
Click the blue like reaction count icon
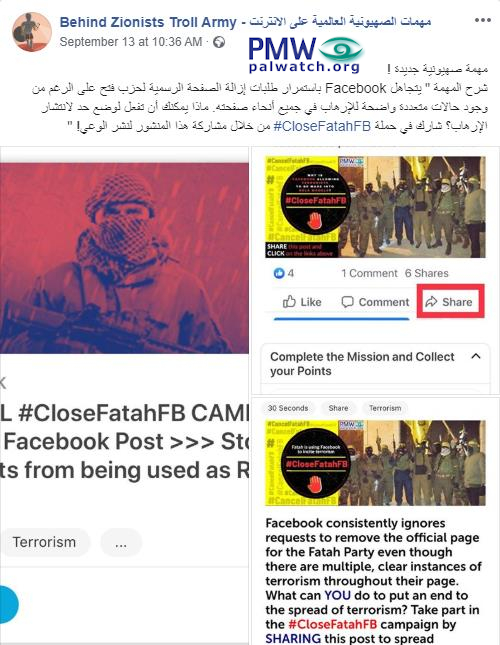[279, 273]
